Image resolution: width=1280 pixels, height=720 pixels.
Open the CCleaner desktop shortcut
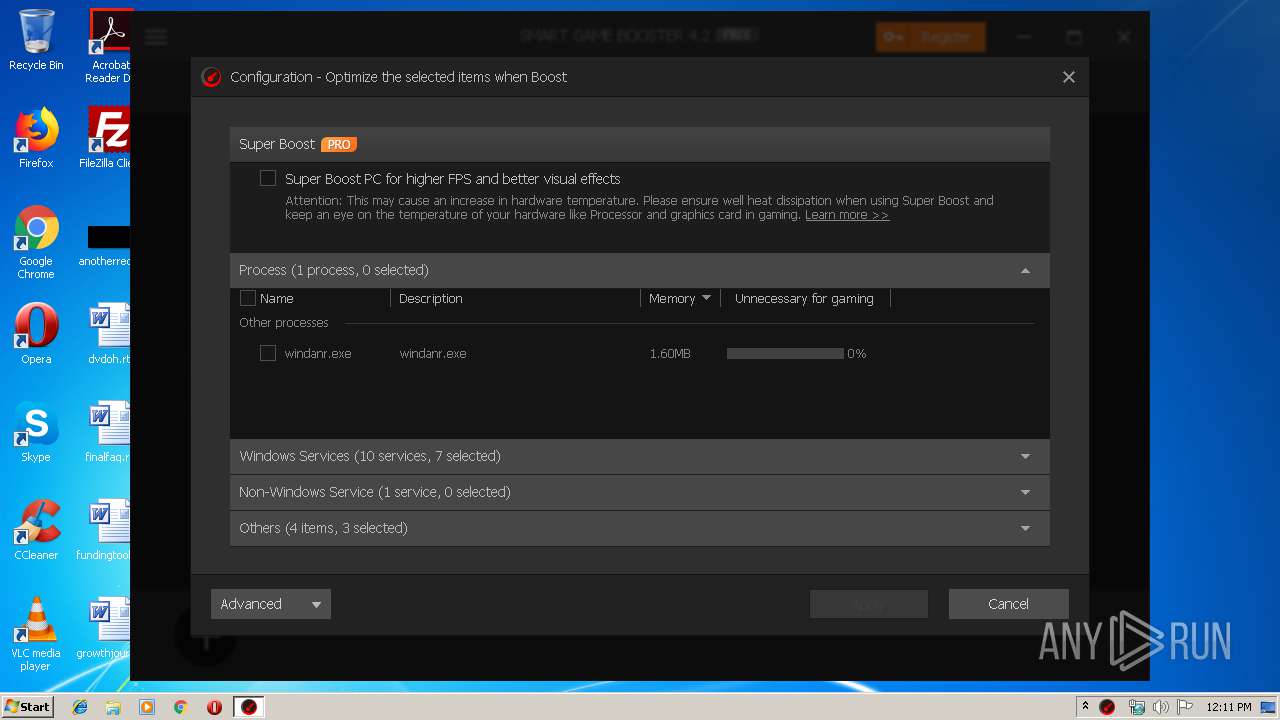point(36,530)
